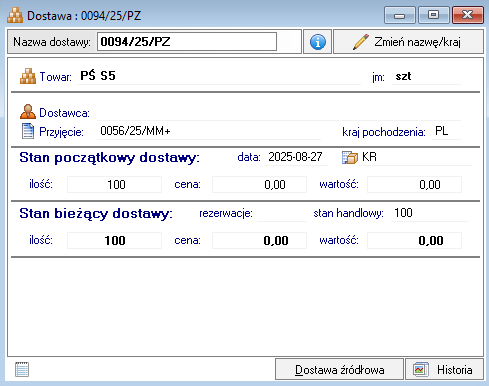Maximize the Dostawa window

[x=433, y=15]
